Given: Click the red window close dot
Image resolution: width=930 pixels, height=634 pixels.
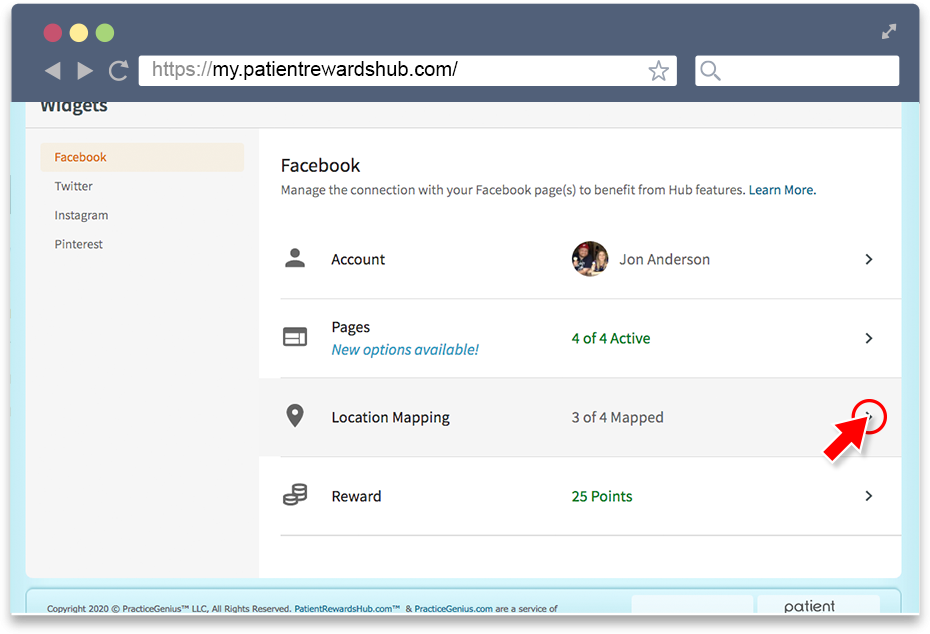Looking at the screenshot, I should [53, 33].
